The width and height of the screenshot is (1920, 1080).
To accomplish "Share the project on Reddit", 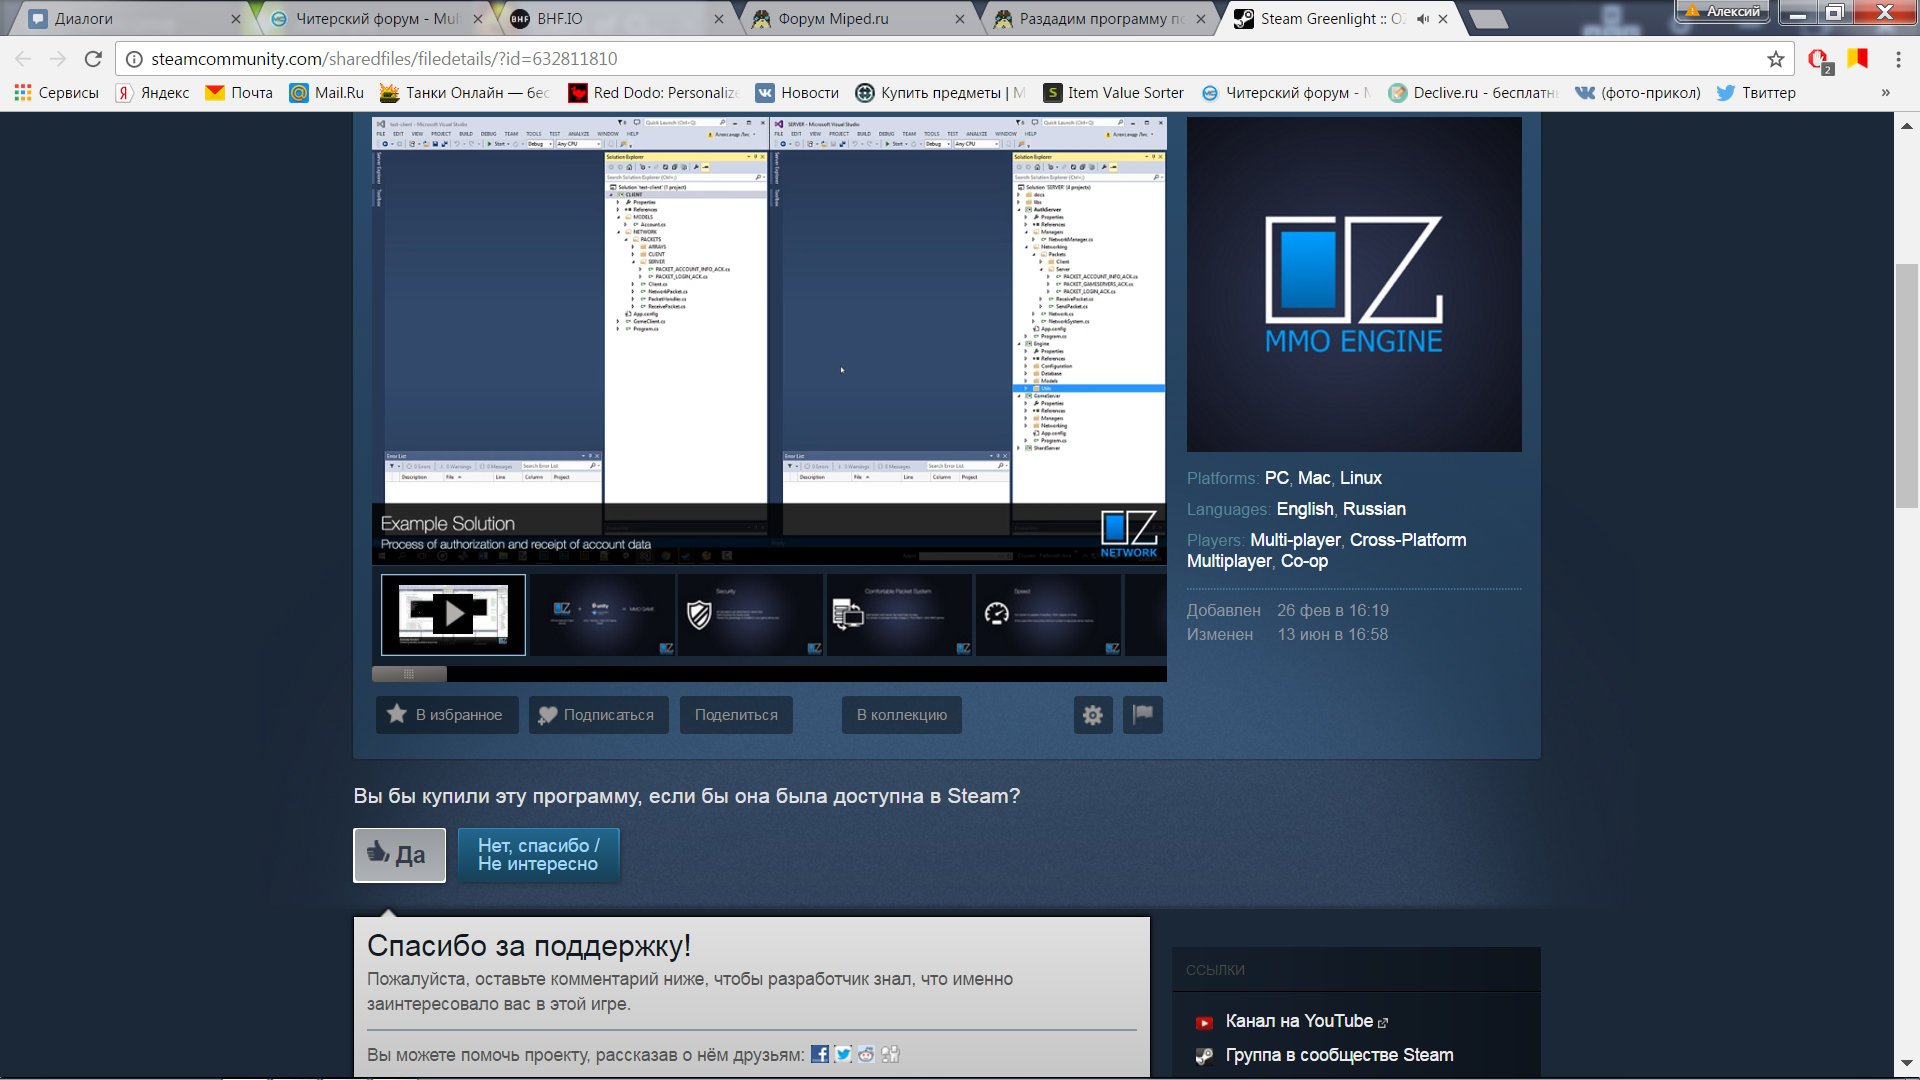I will (x=866, y=1054).
